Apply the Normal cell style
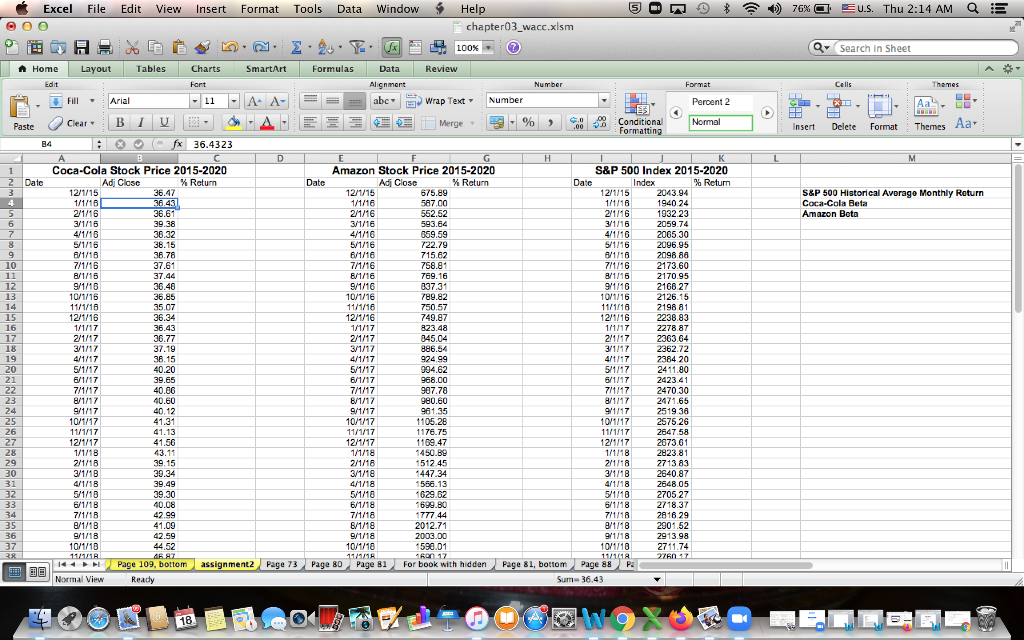The image size is (1024, 640). point(719,120)
